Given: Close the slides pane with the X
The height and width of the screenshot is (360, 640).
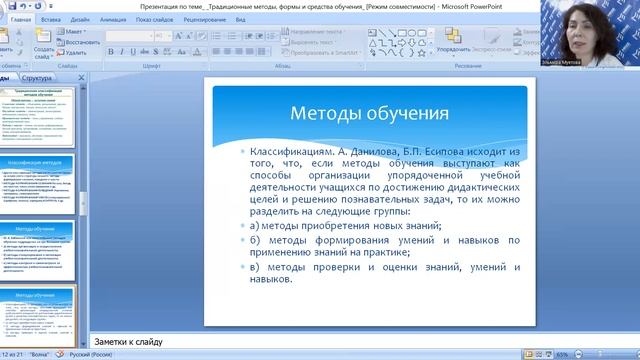Looking at the screenshot, I should pos(81,78).
